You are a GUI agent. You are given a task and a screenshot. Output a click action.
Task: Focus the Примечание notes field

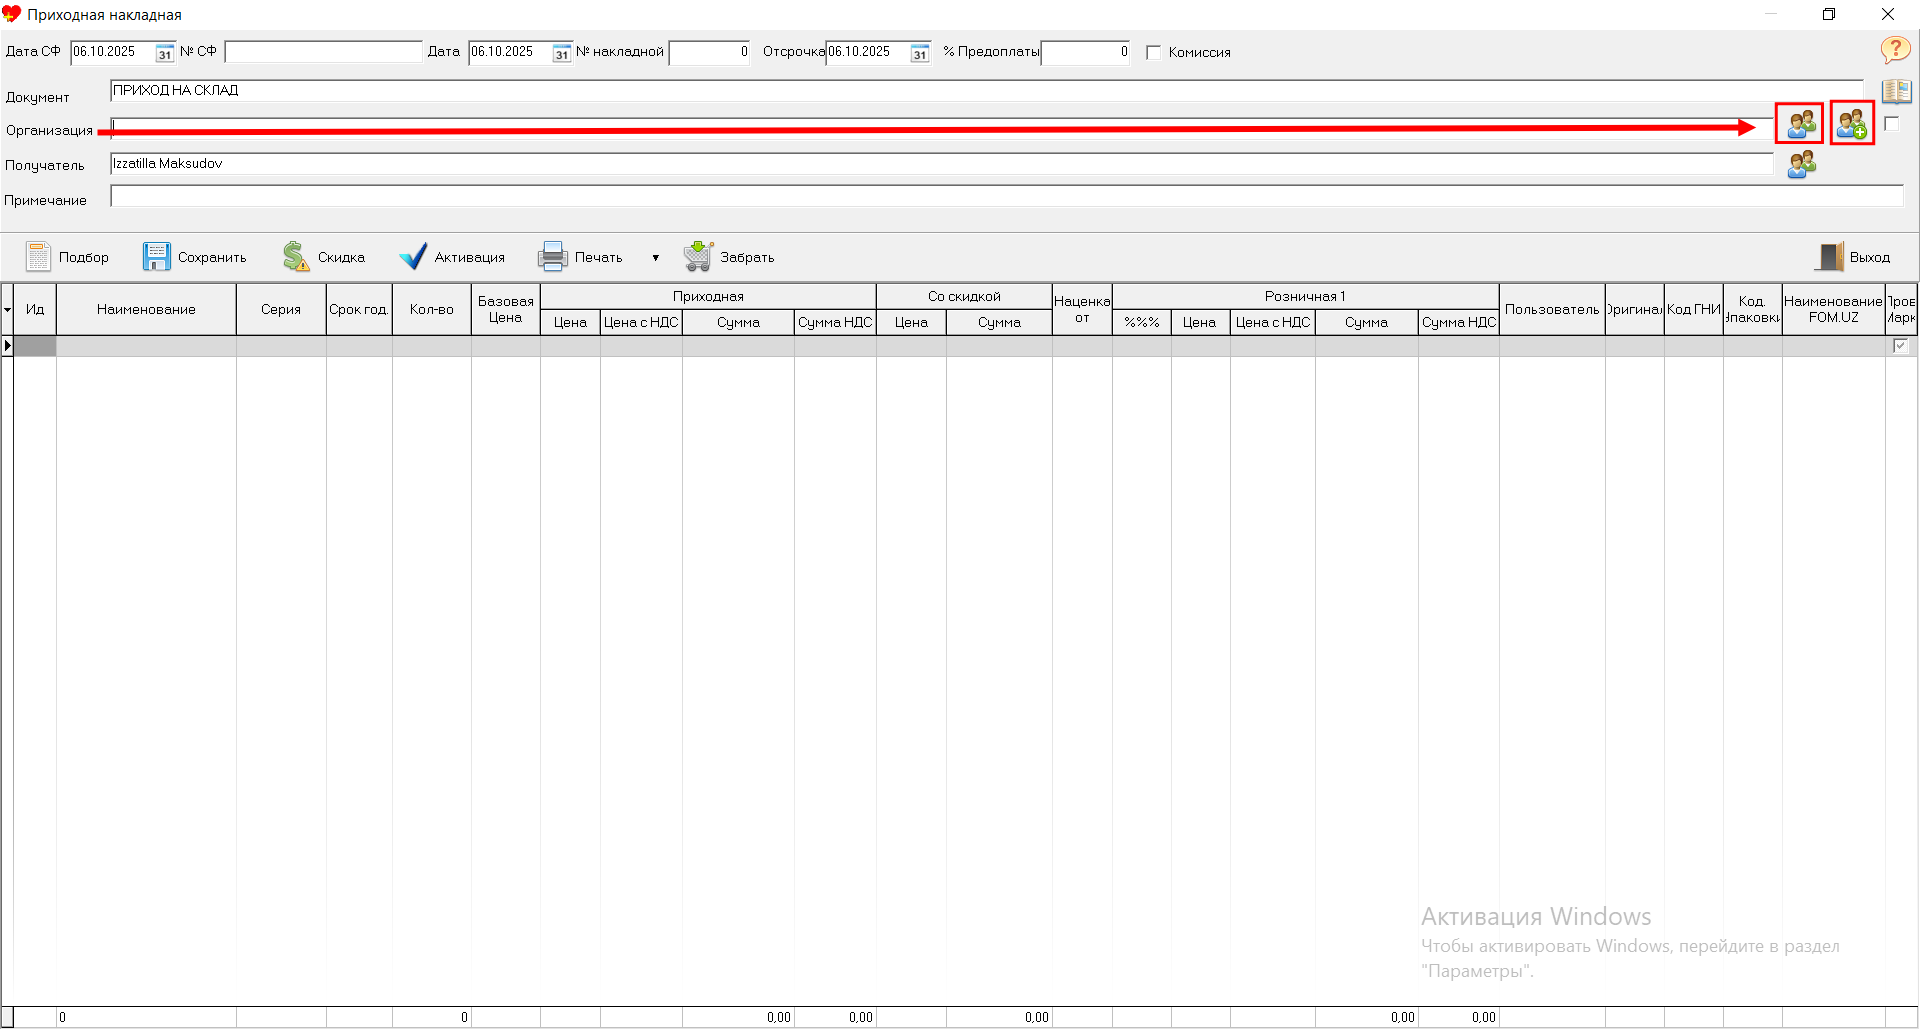tap(1006, 197)
